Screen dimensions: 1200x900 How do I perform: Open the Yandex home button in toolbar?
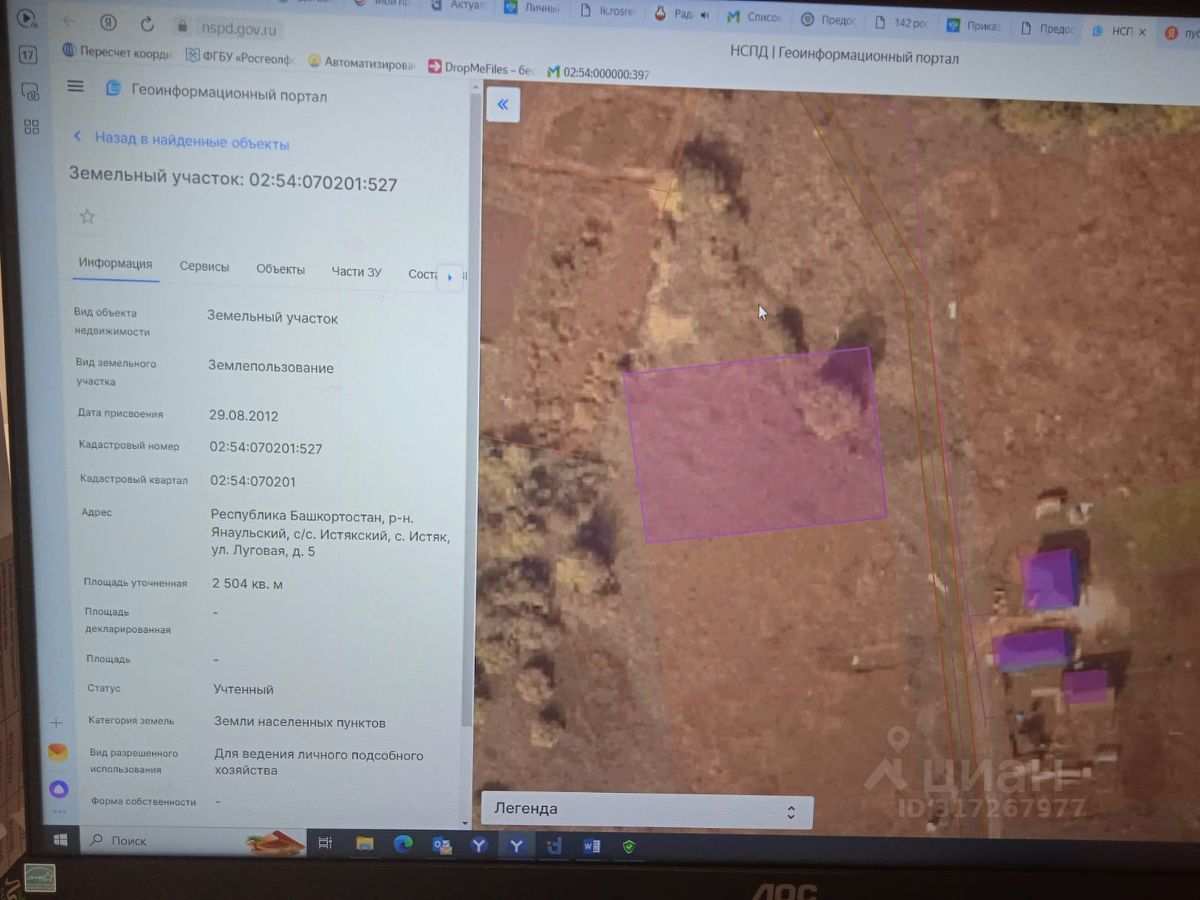pos(108,22)
